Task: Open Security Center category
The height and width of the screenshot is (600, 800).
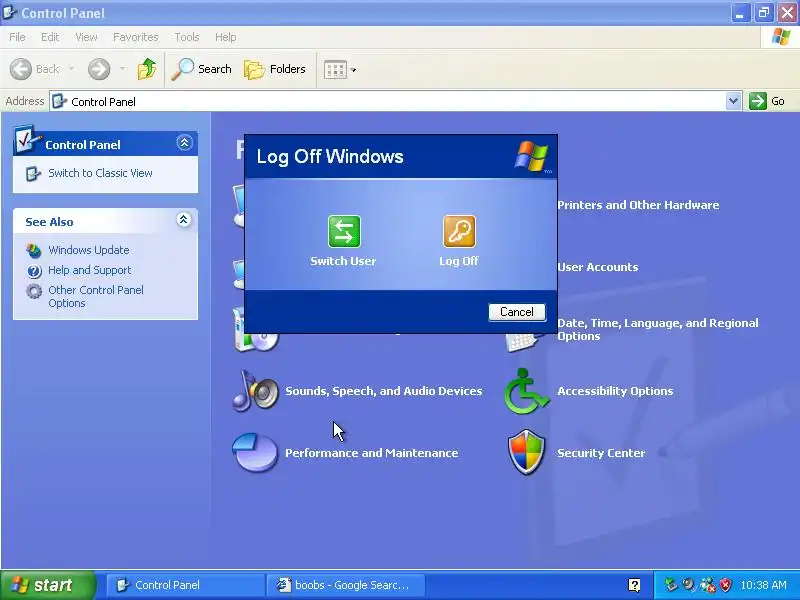Action: pos(601,453)
